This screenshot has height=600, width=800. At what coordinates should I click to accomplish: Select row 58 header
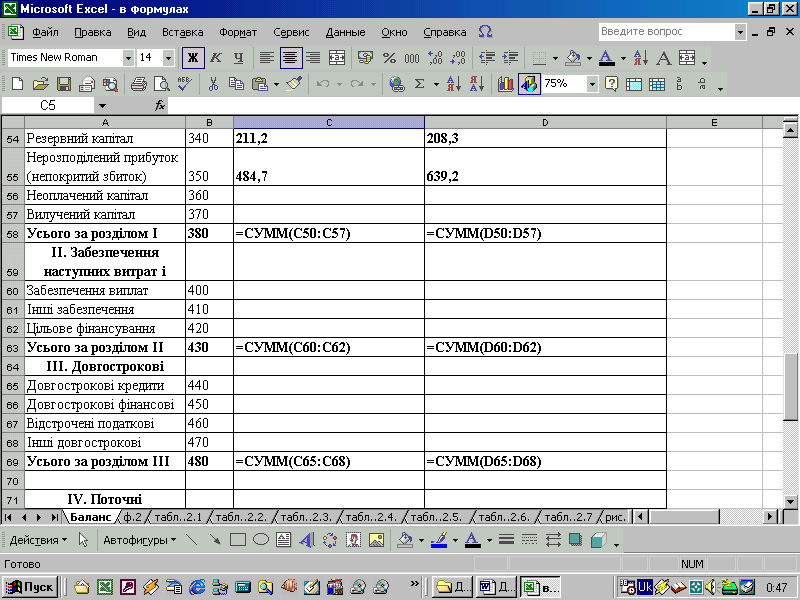point(12,234)
